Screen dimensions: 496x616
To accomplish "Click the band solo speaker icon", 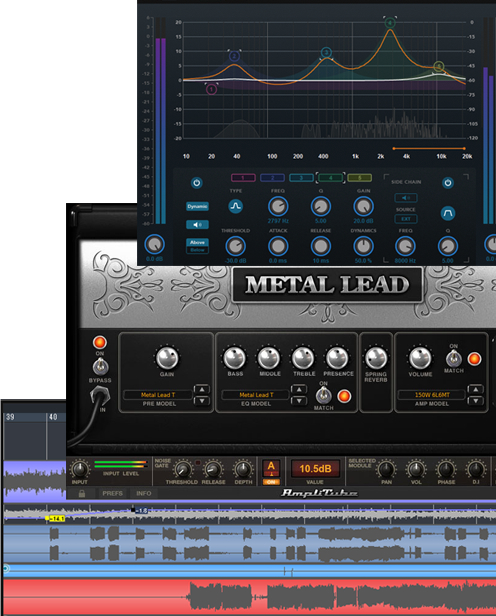I will [x=197, y=224].
